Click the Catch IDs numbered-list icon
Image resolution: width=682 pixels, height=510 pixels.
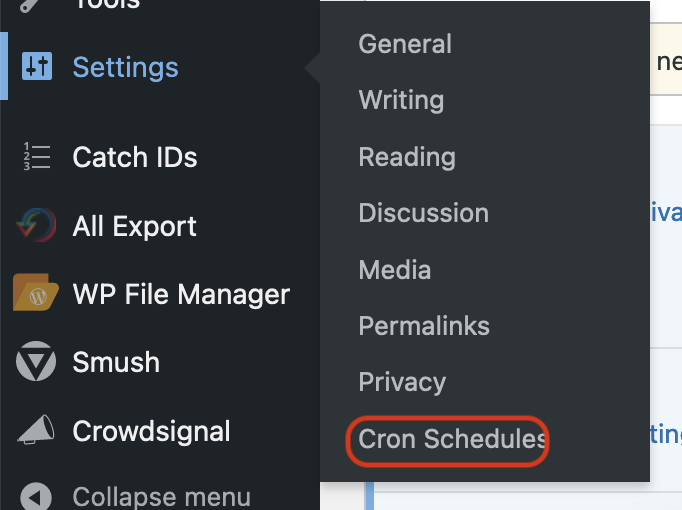(x=37, y=156)
